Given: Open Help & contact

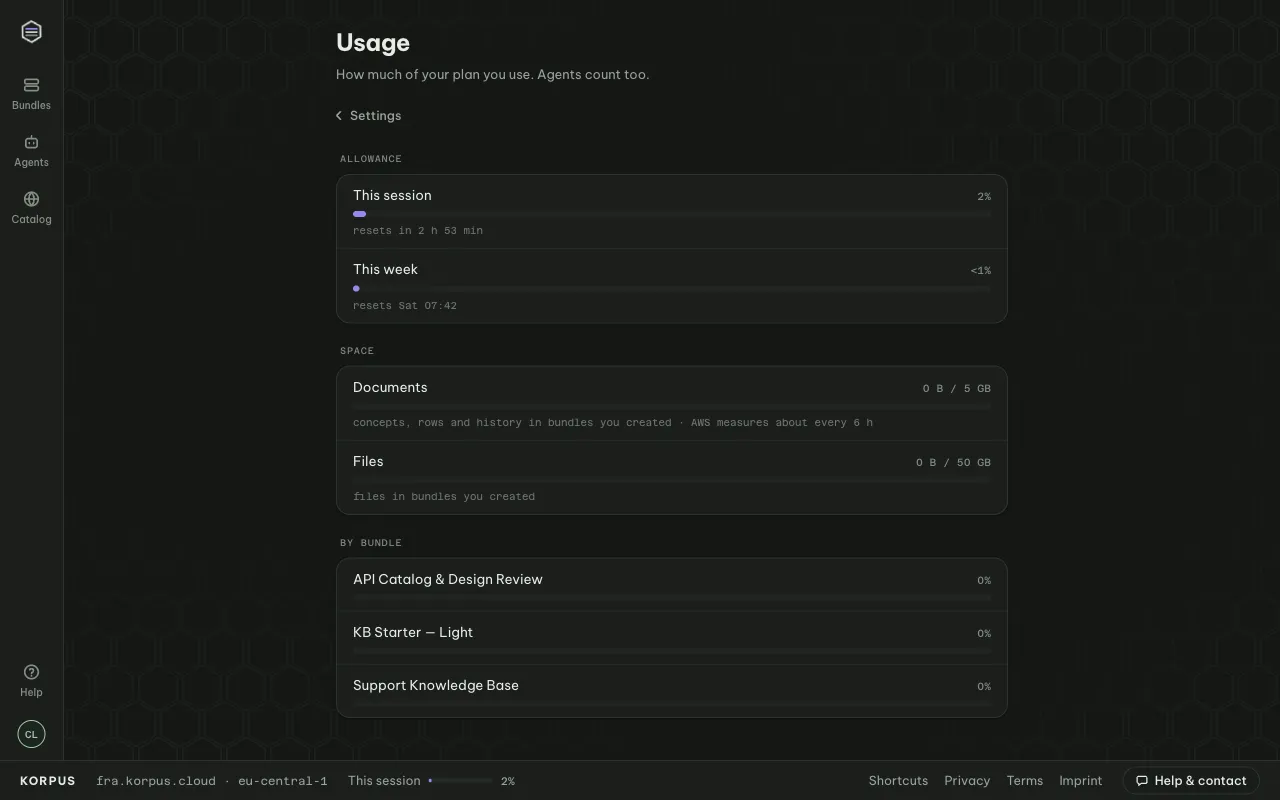Looking at the screenshot, I should pyautogui.click(x=1191, y=781).
